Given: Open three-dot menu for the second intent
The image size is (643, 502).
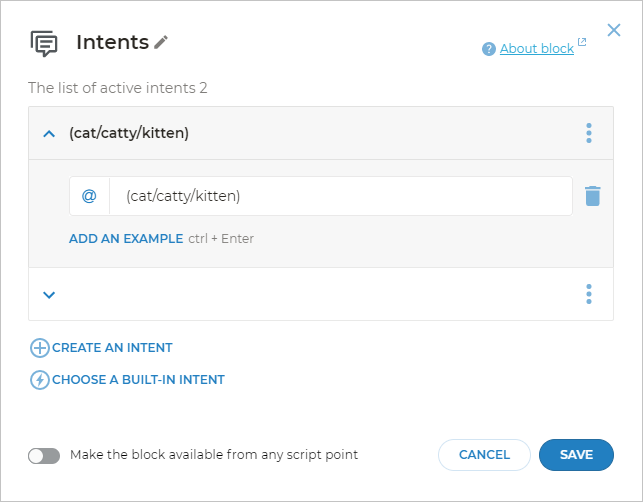Looking at the screenshot, I should (x=589, y=294).
